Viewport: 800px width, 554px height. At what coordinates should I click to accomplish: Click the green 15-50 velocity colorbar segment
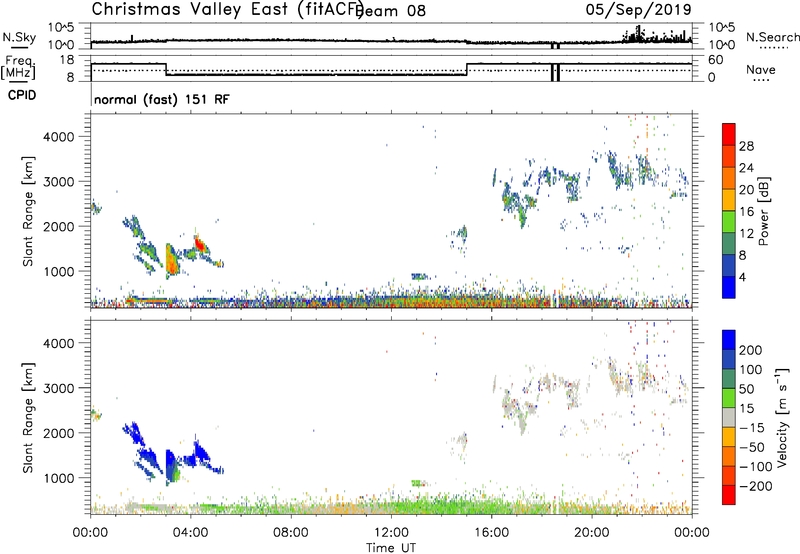729,398
